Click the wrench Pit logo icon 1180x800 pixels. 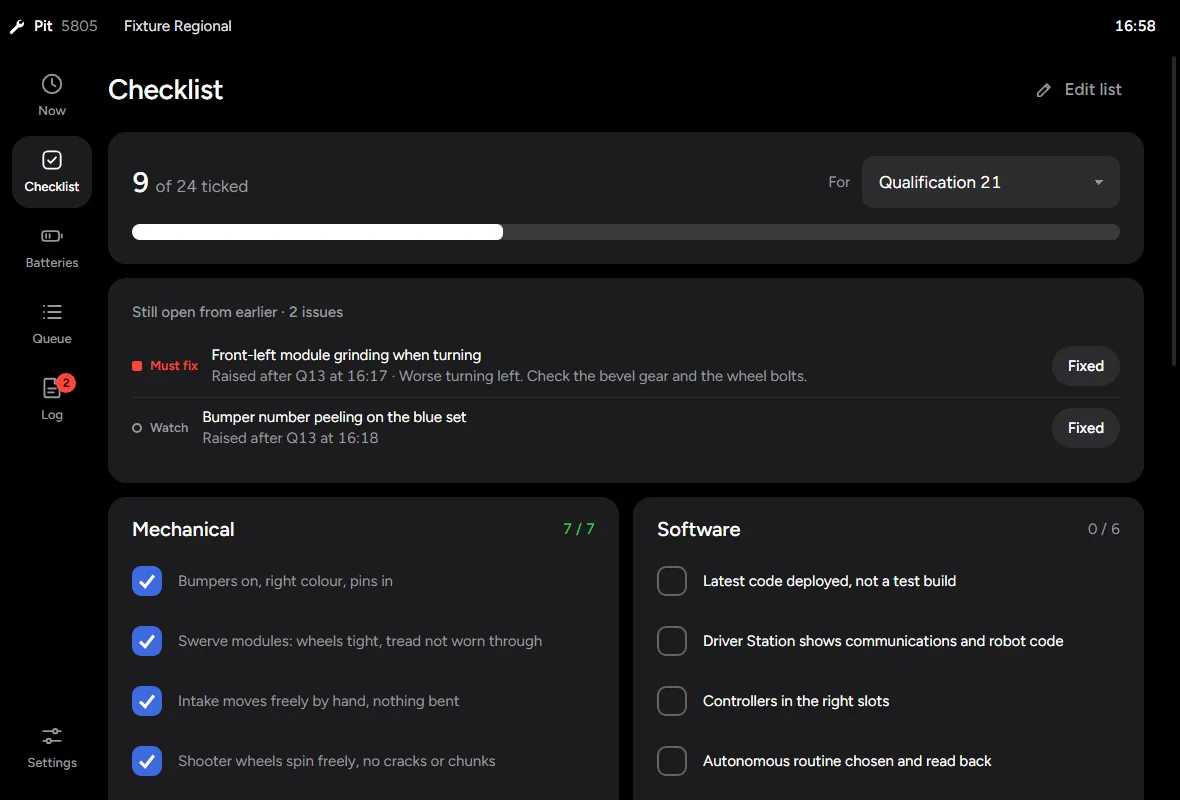pos(17,27)
